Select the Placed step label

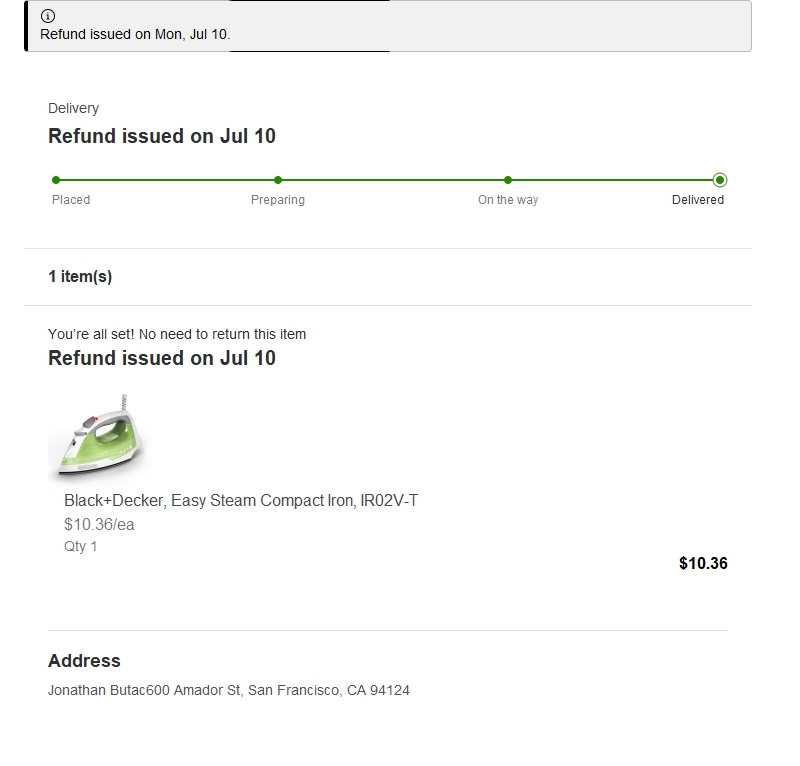point(71,200)
